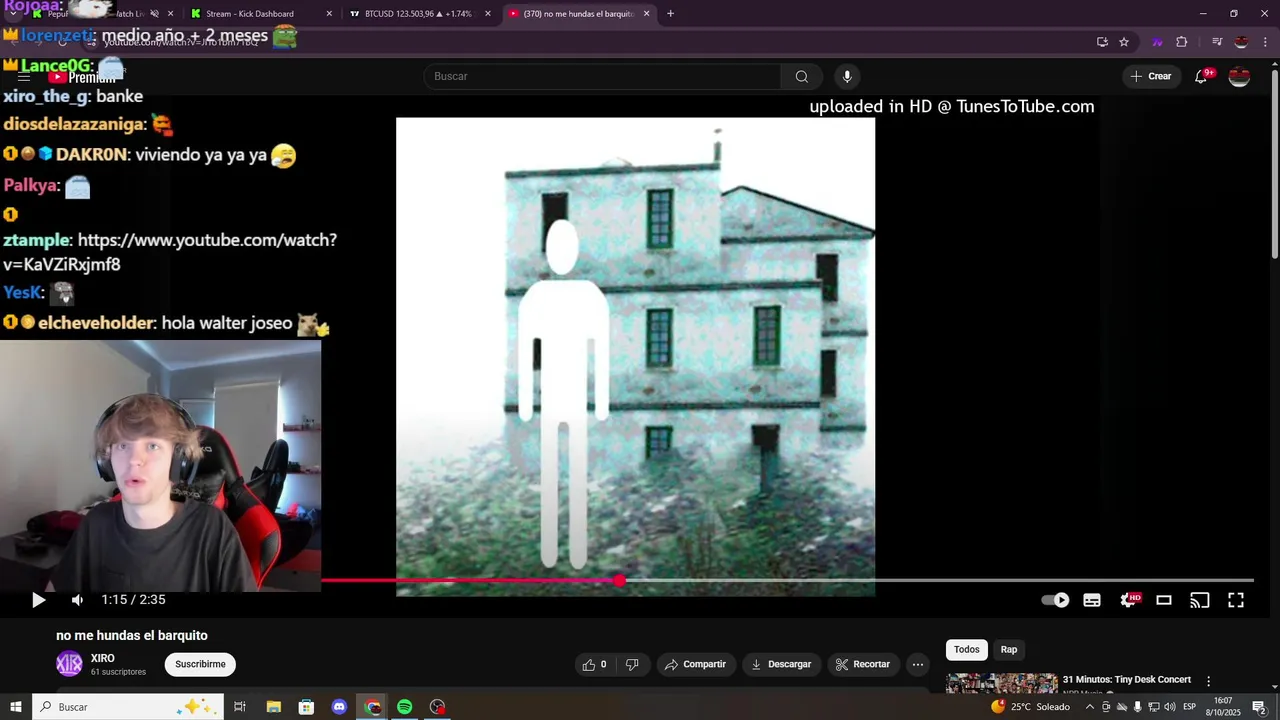This screenshot has width=1280, height=720.
Task: Open the player settings gear
Action: [x=1129, y=600]
